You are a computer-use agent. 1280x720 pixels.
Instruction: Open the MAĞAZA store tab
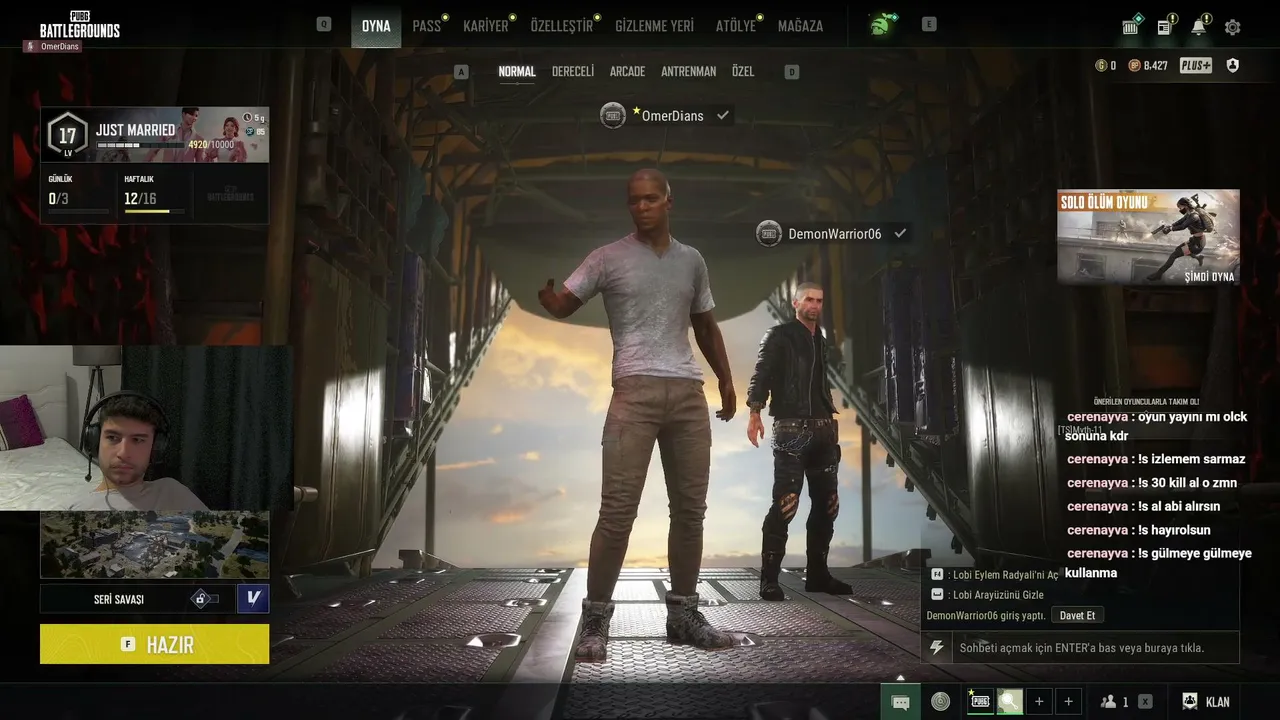(800, 26)
